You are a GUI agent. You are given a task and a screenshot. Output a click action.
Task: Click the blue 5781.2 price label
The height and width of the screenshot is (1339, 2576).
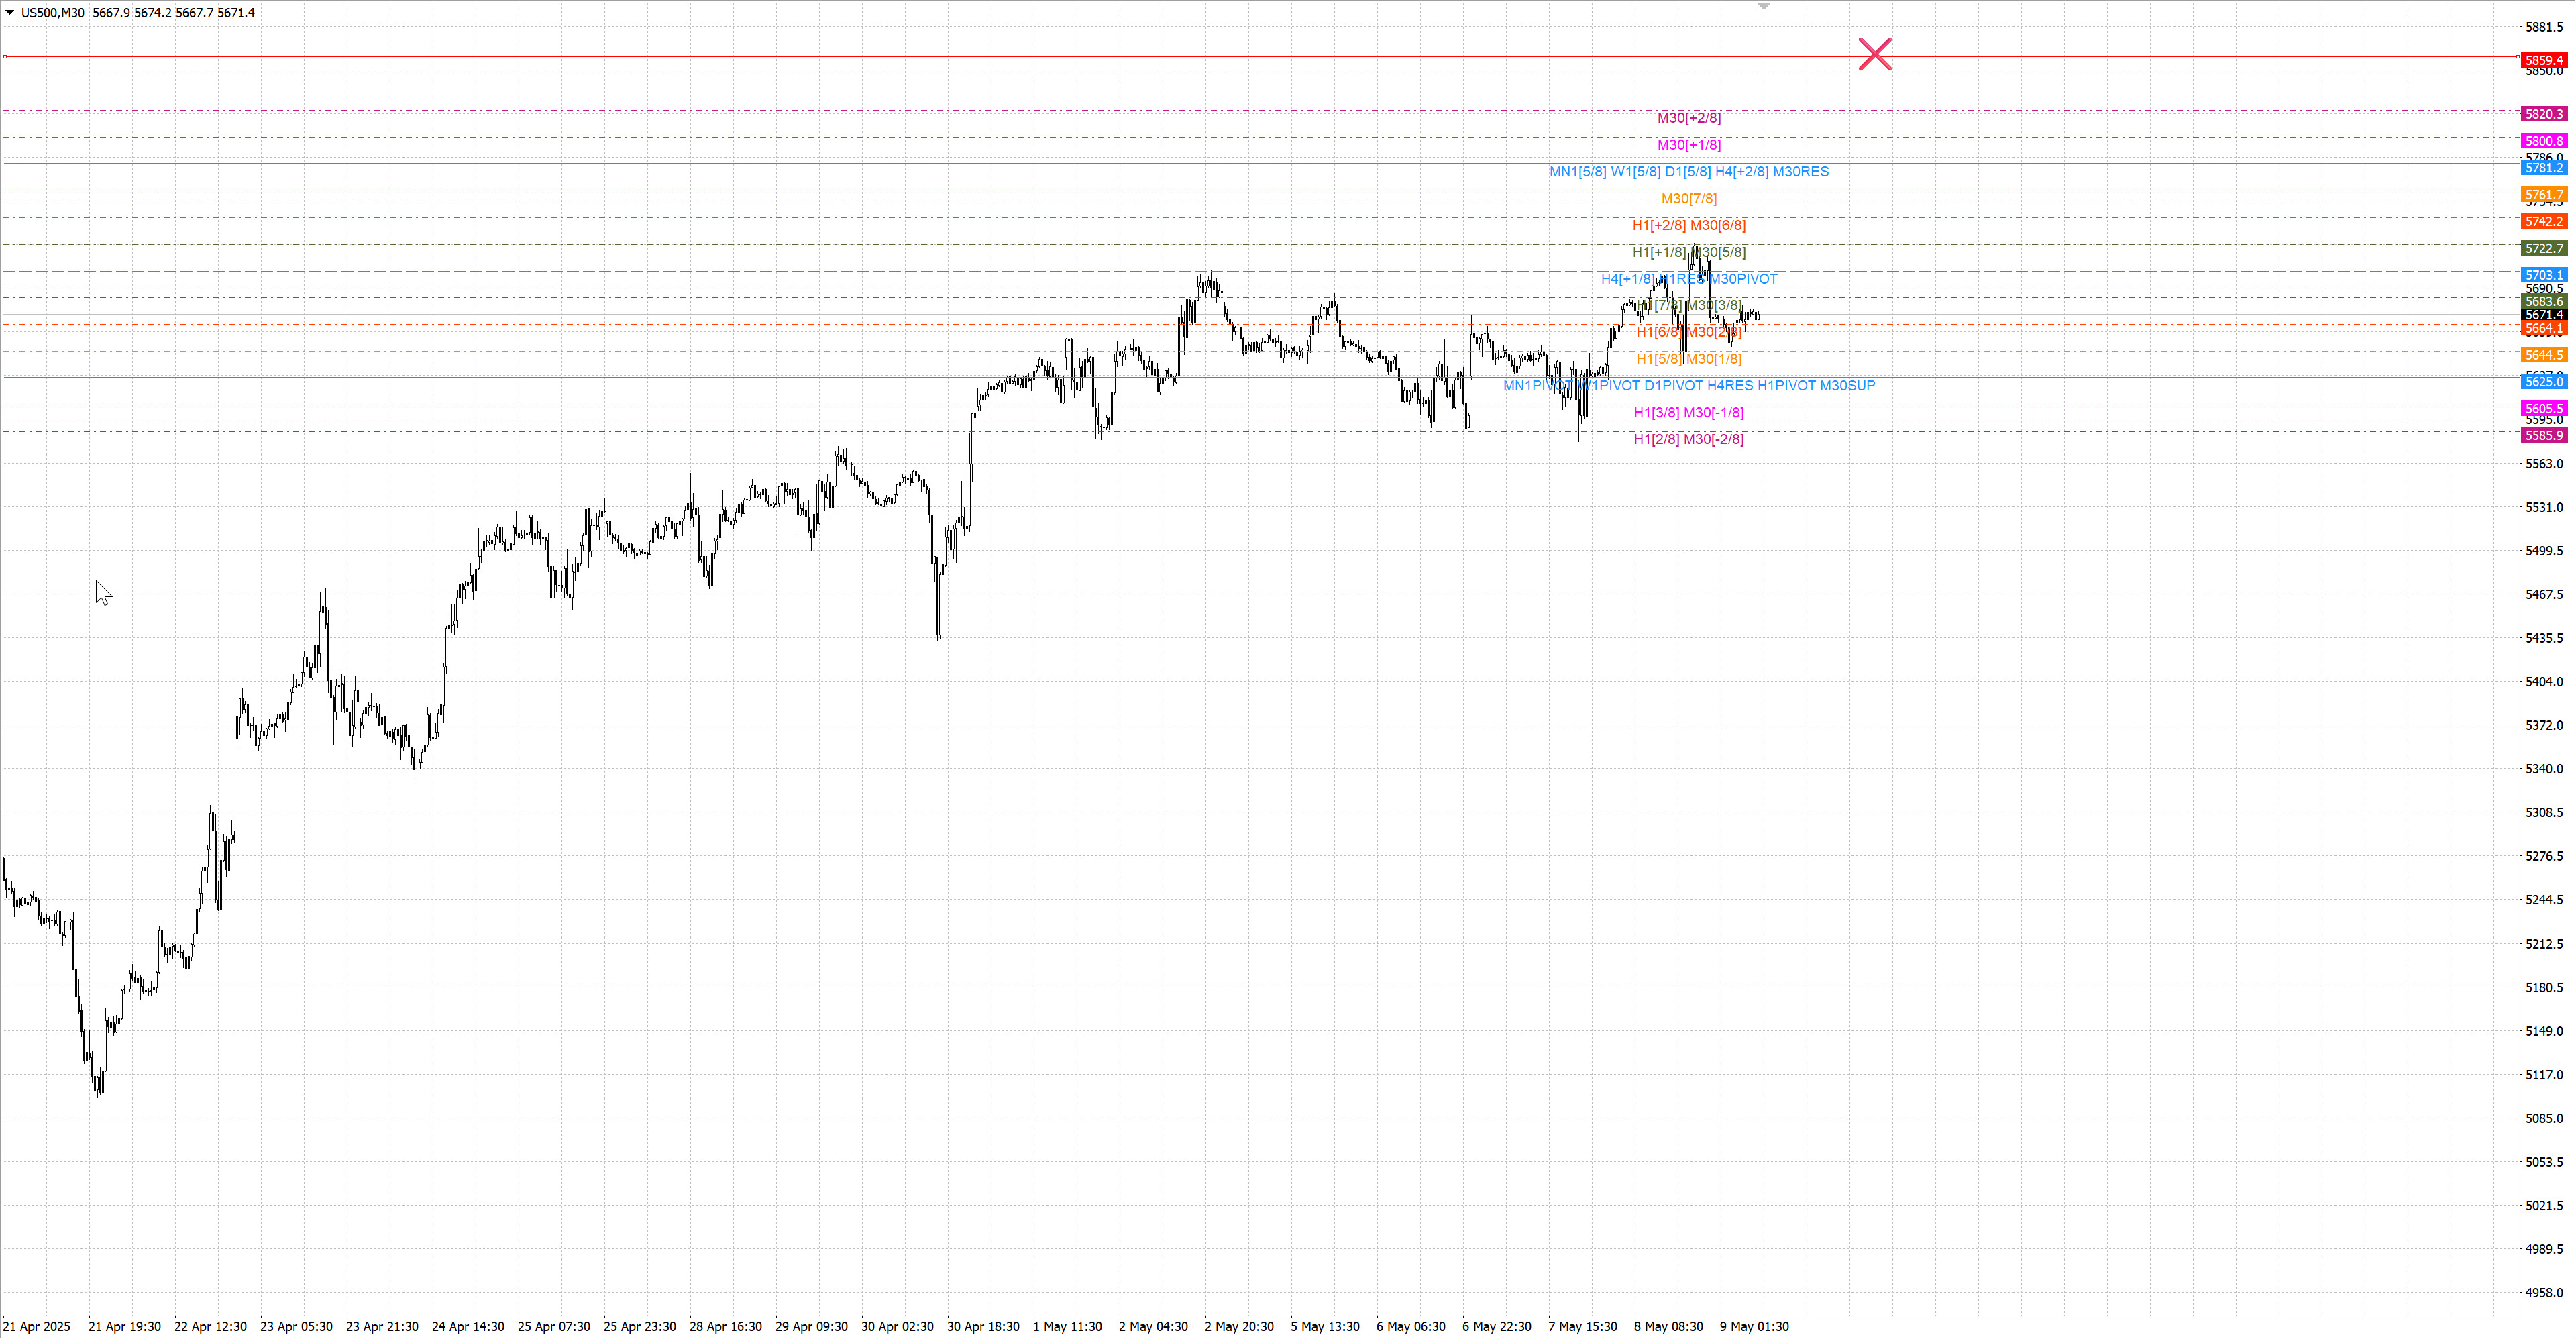click(2543, 168)
